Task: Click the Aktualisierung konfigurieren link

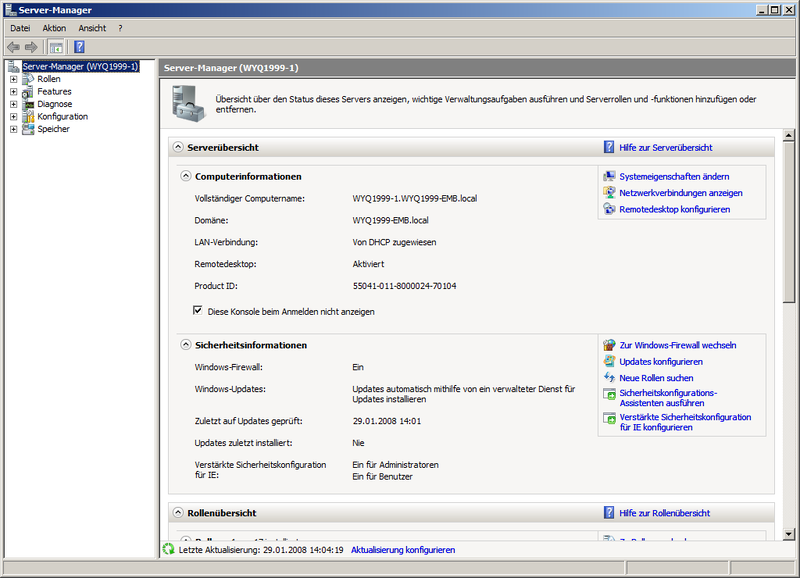Action: point(402,549)
